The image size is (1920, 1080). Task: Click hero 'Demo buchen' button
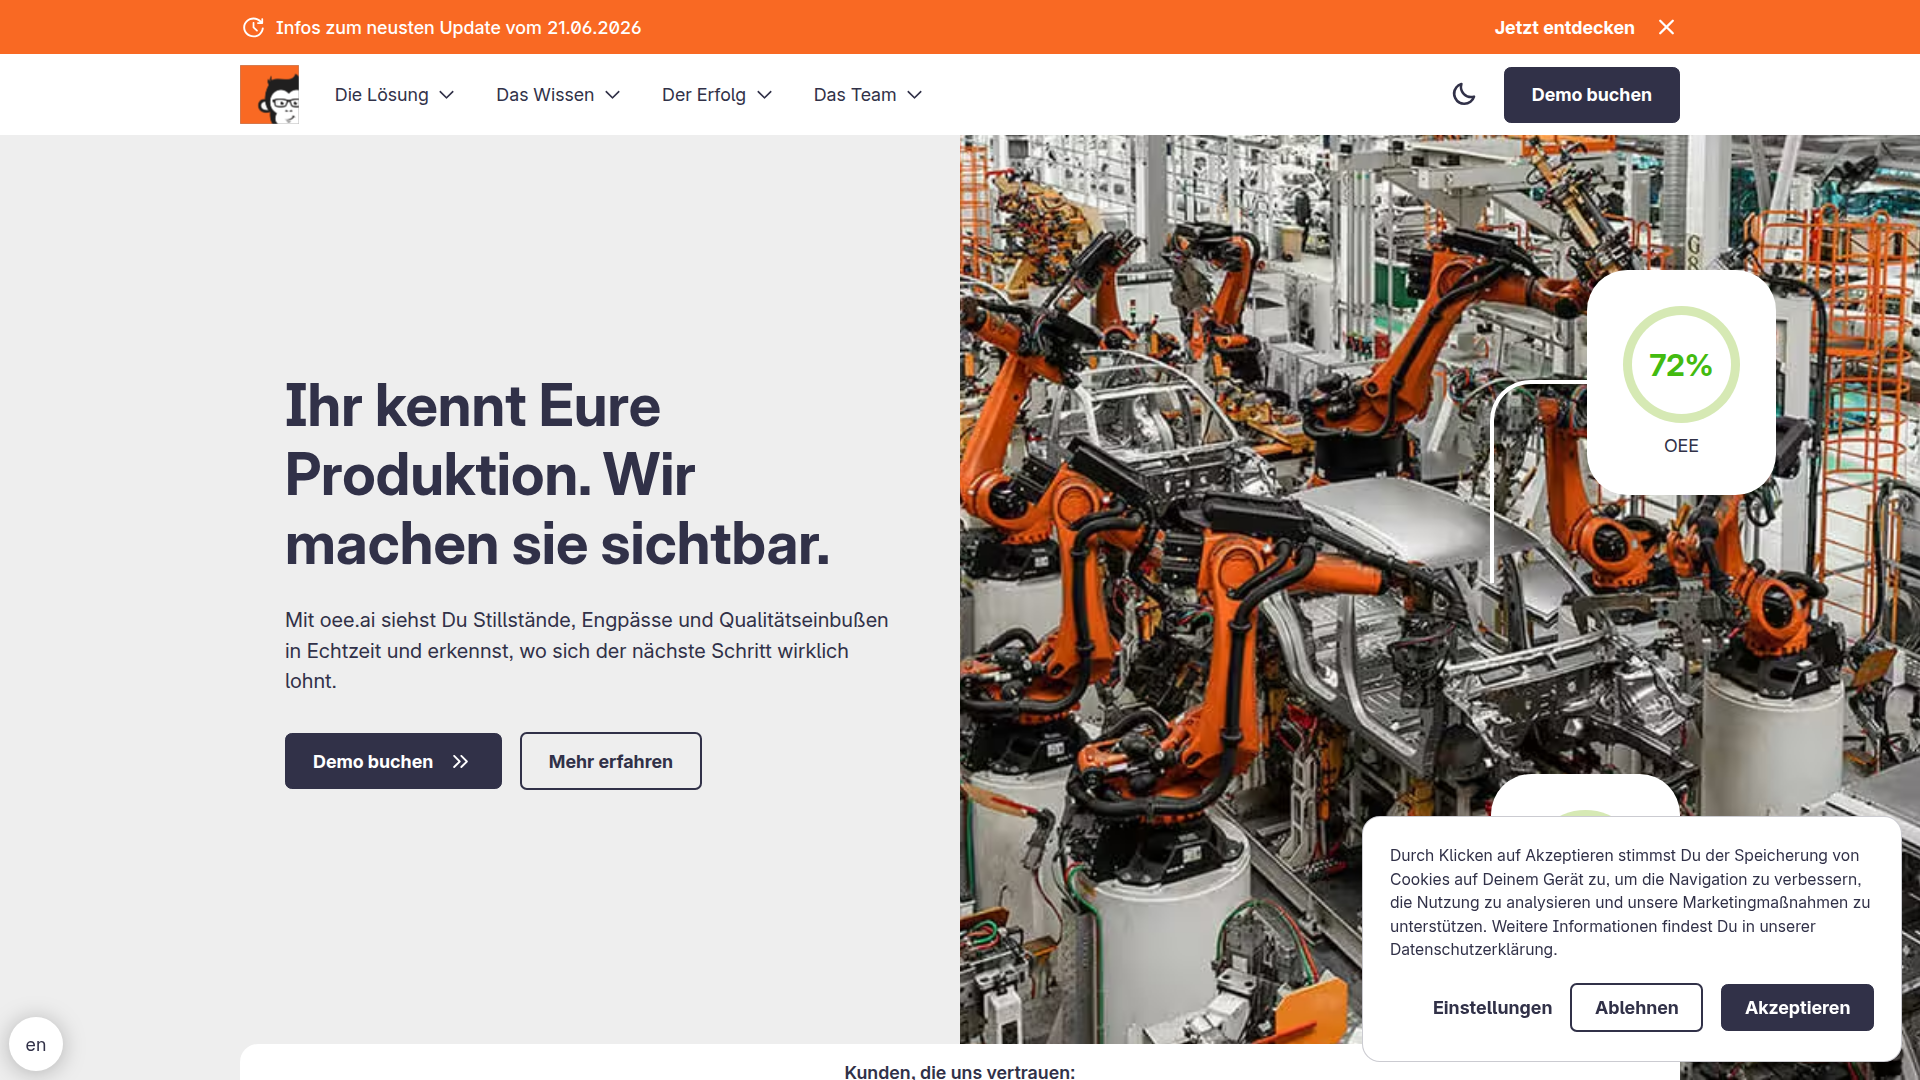[x=393, y=761]
